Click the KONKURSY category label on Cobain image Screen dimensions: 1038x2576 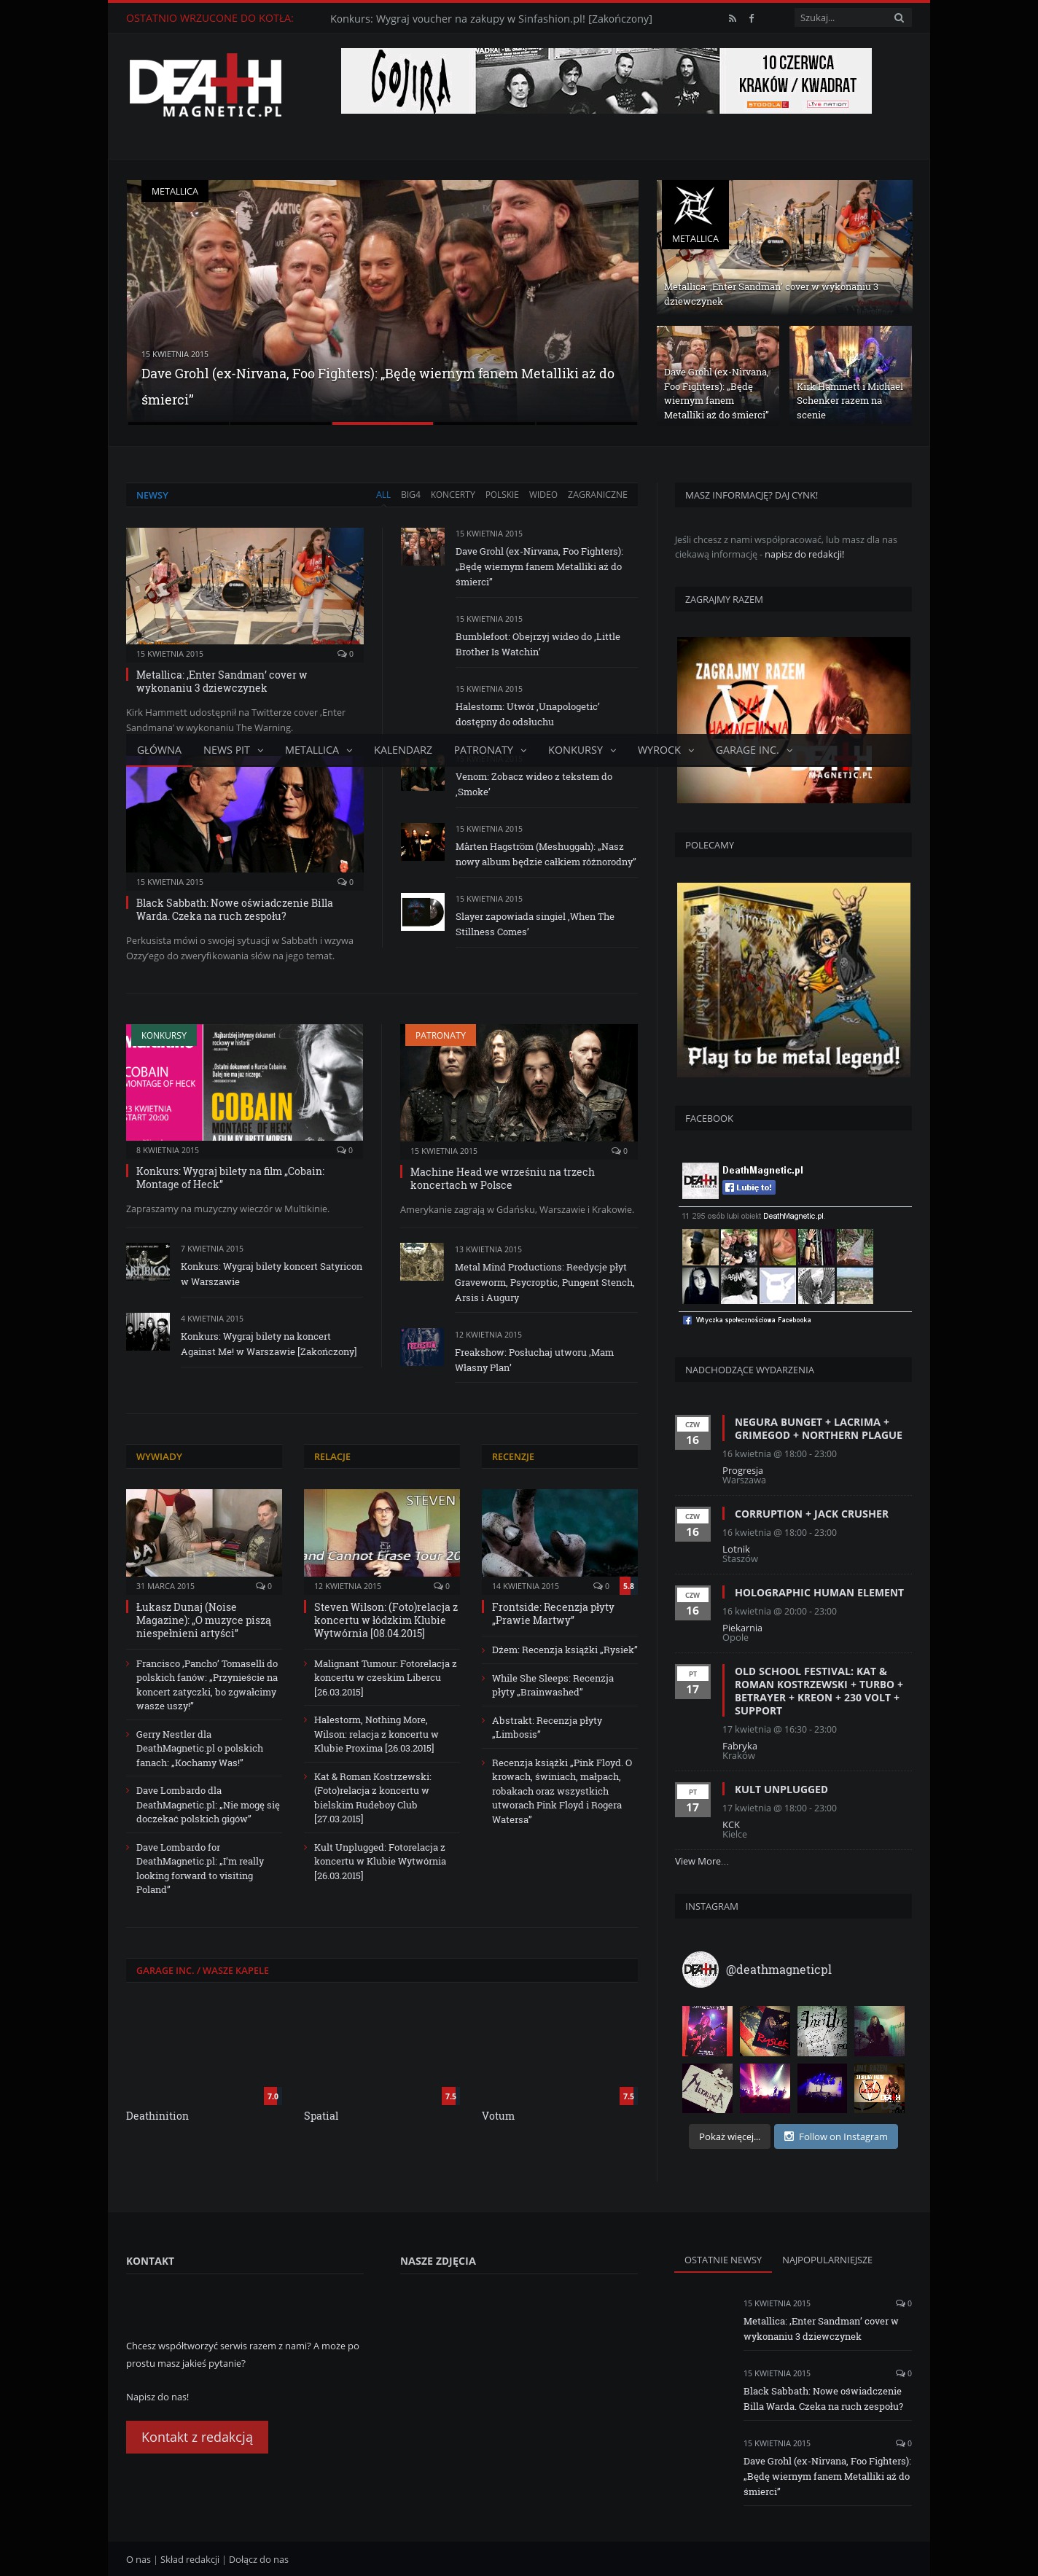point(164,1035)
